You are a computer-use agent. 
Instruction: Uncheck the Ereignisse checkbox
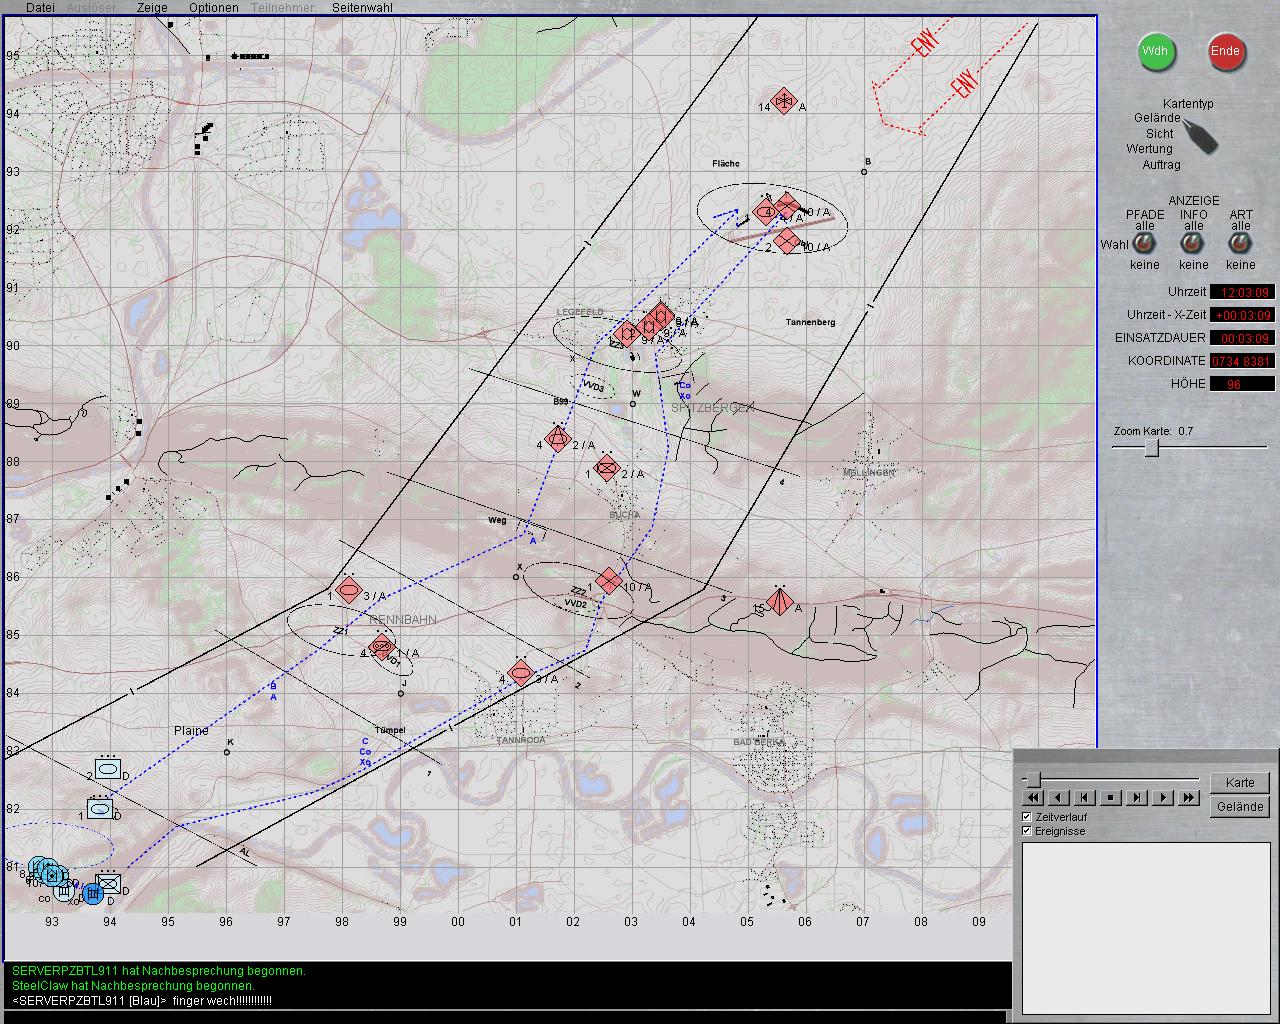[x=1027, y=831]
